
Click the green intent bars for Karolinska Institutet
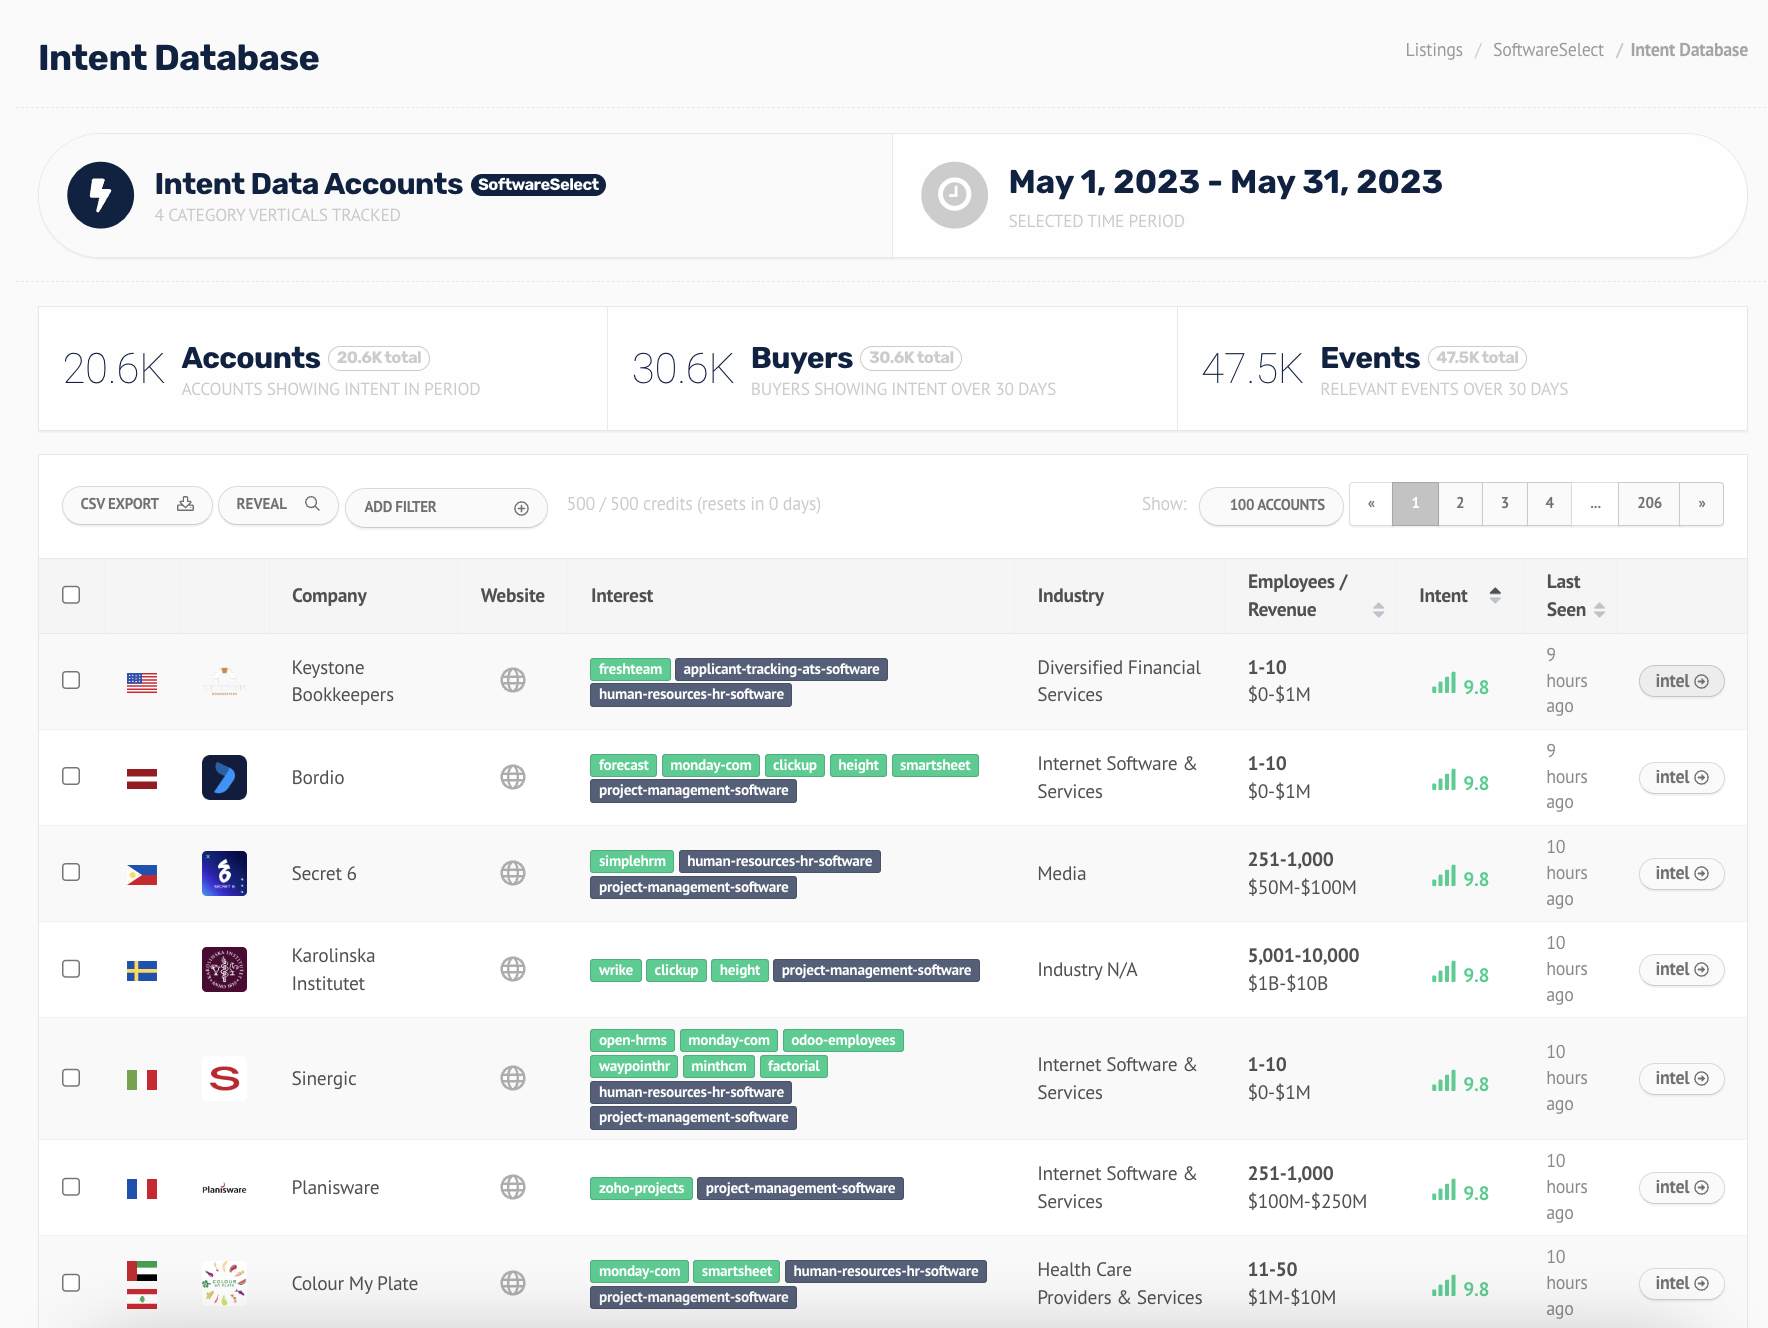[1445, 969]
